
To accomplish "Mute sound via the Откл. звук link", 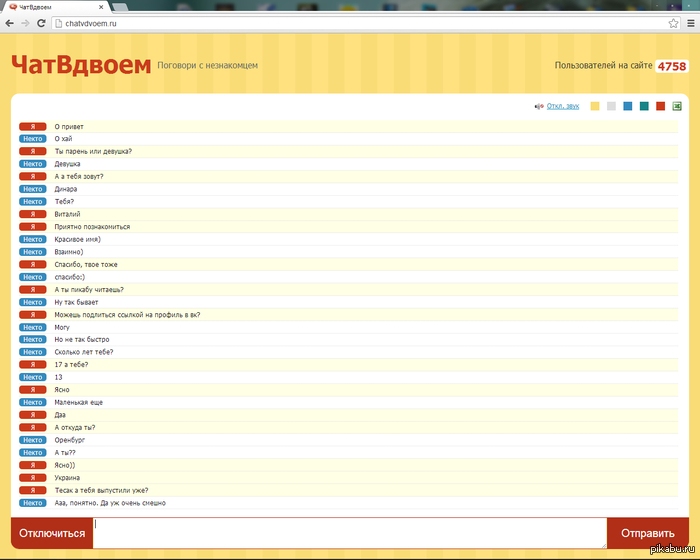I will pos(563,106).
